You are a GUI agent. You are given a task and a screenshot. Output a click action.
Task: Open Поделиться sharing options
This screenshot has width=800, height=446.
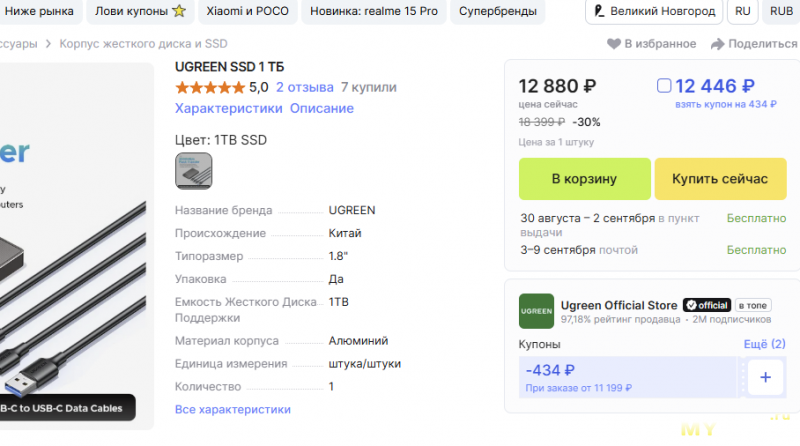tap(762, 44)
